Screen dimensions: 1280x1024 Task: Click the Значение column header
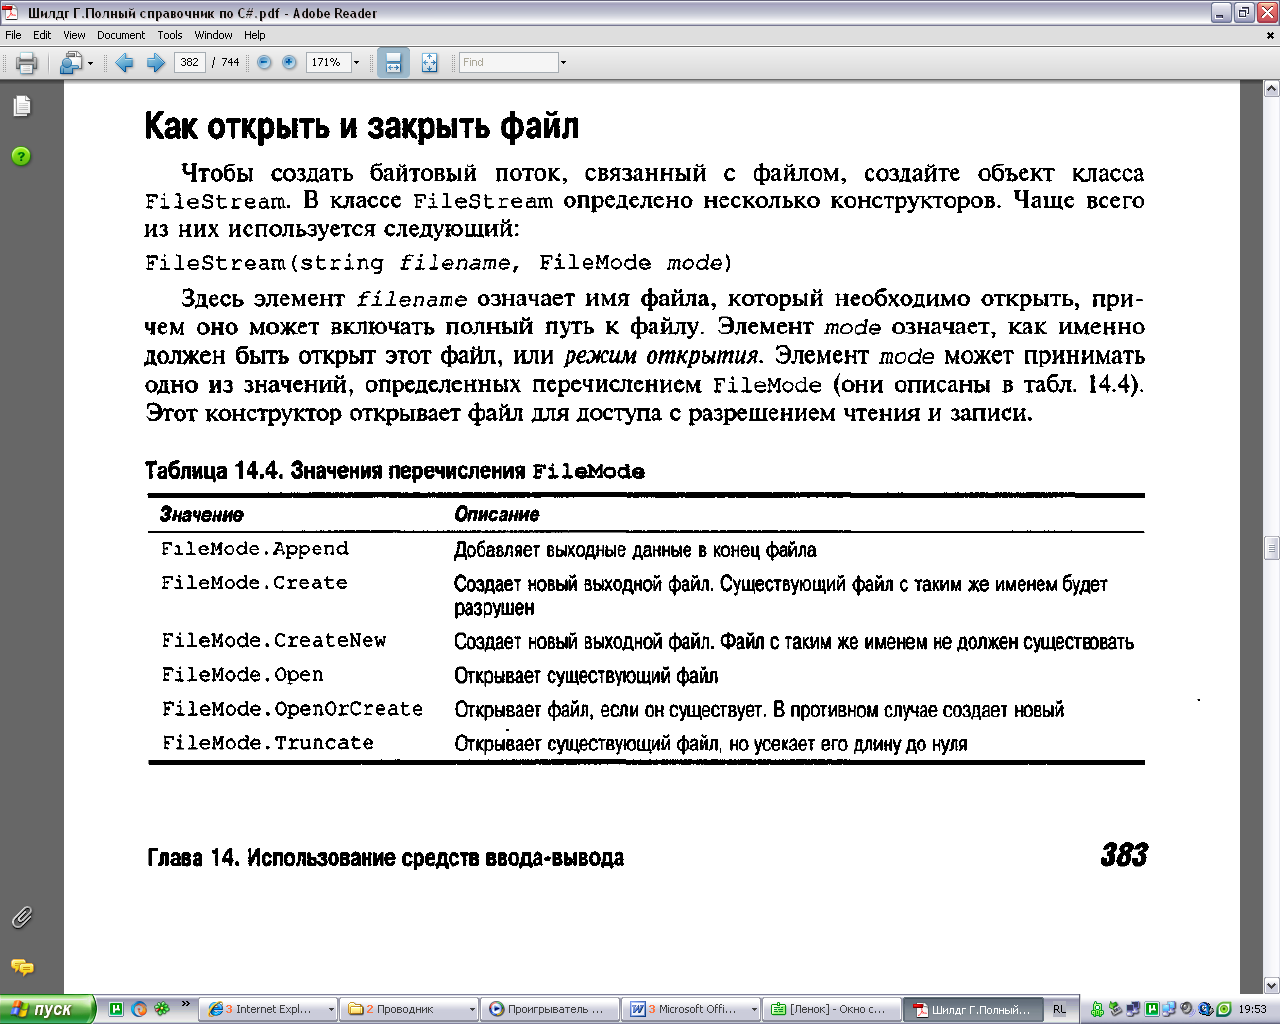click(x=202, y=515)
